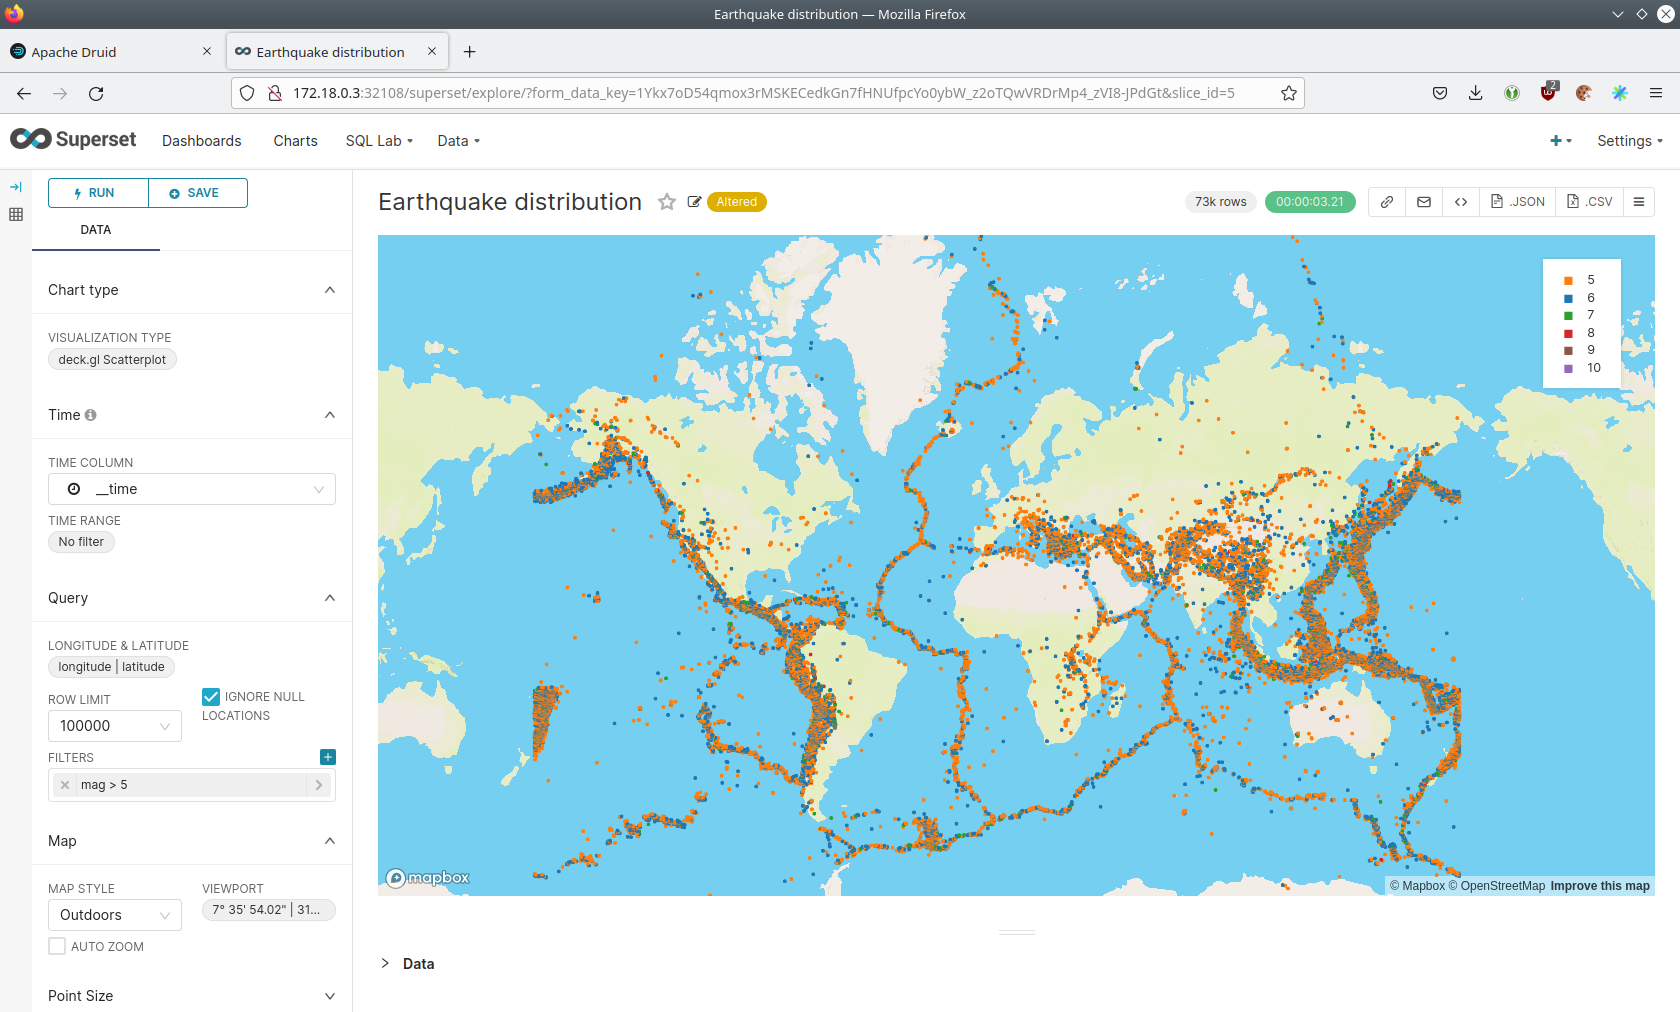
Task: Copy chart permalink via link icon
Action: pos(1387,202)
